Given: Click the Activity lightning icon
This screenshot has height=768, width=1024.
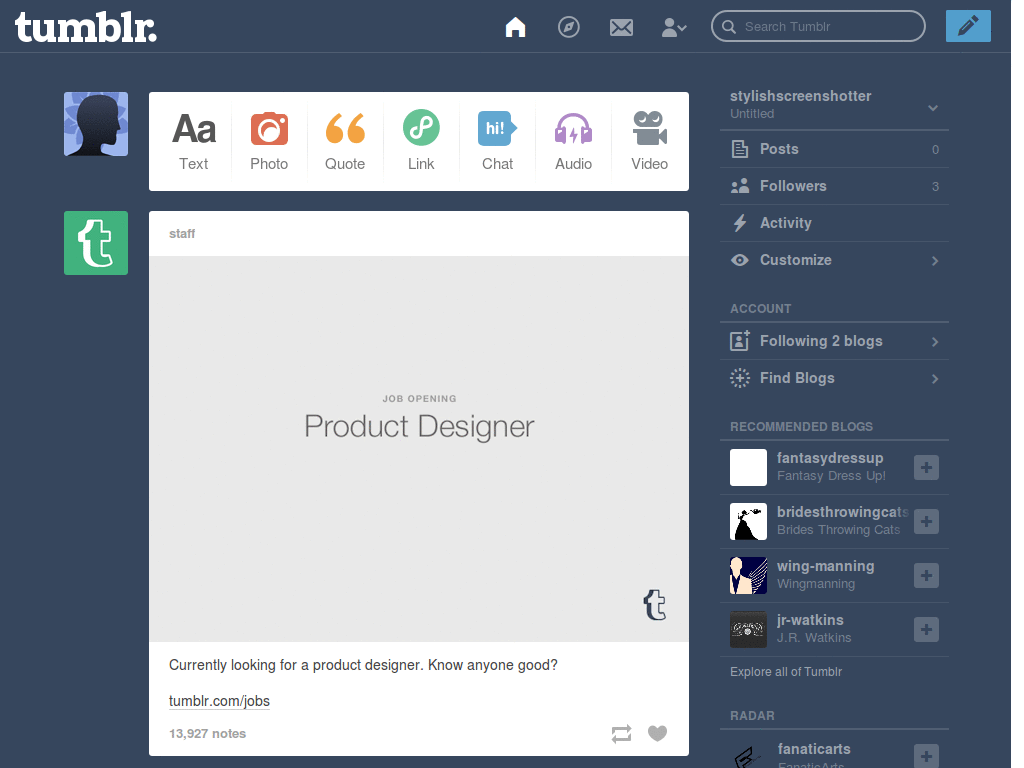Looking at the screenshot, I should tap(739, 223).
